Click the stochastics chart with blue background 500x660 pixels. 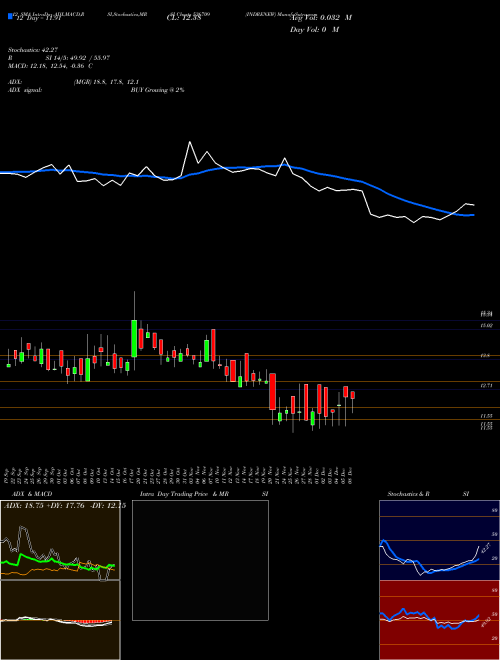click(439, 540)
